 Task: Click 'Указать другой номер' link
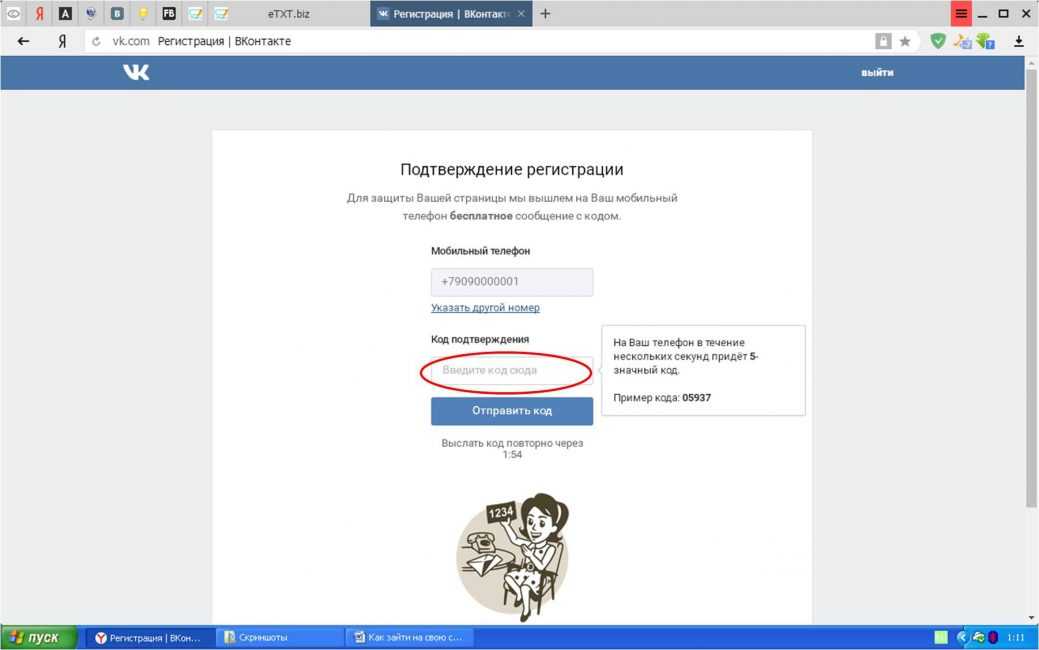click(485, 307)
